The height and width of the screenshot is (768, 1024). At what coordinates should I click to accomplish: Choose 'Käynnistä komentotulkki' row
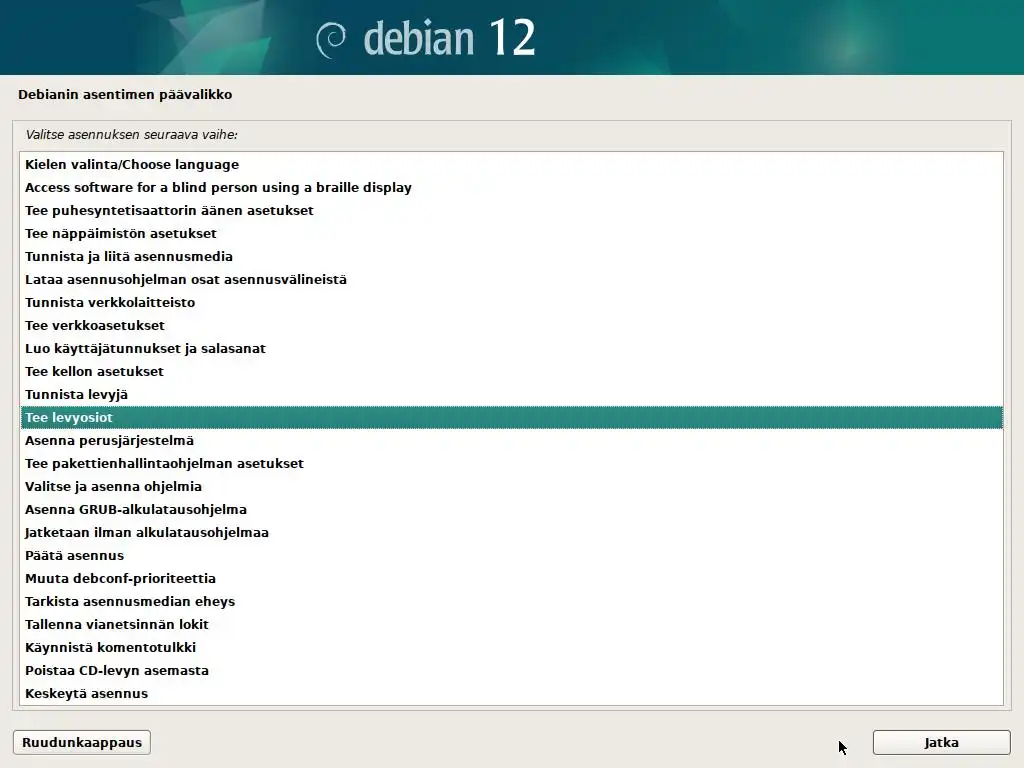(512, 647)
